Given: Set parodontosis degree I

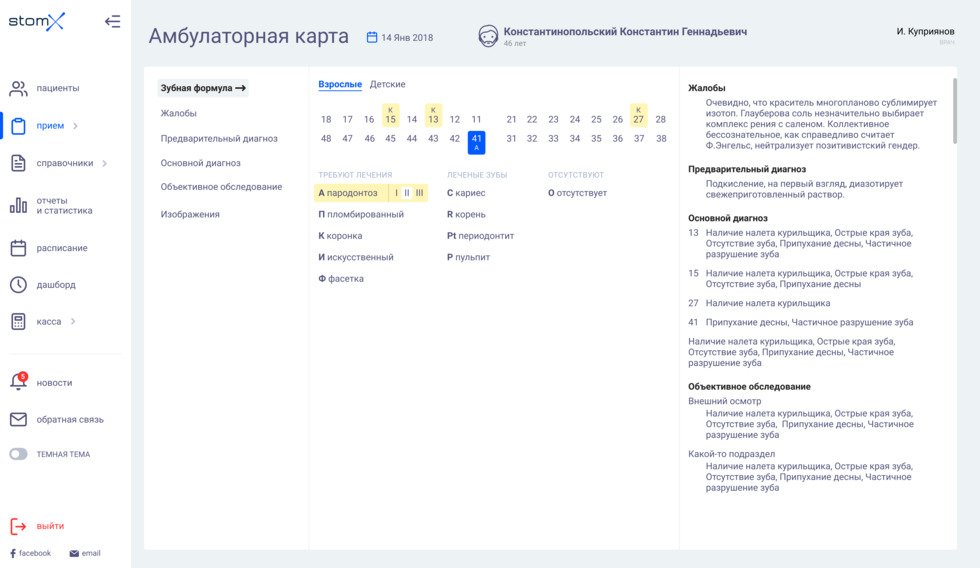Looking at the screenshot, I should pos(396,193).
